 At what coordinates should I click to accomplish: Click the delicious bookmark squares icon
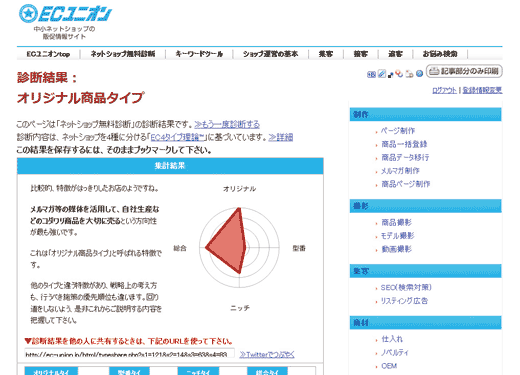pyautogui.click(x=390, y=75)
